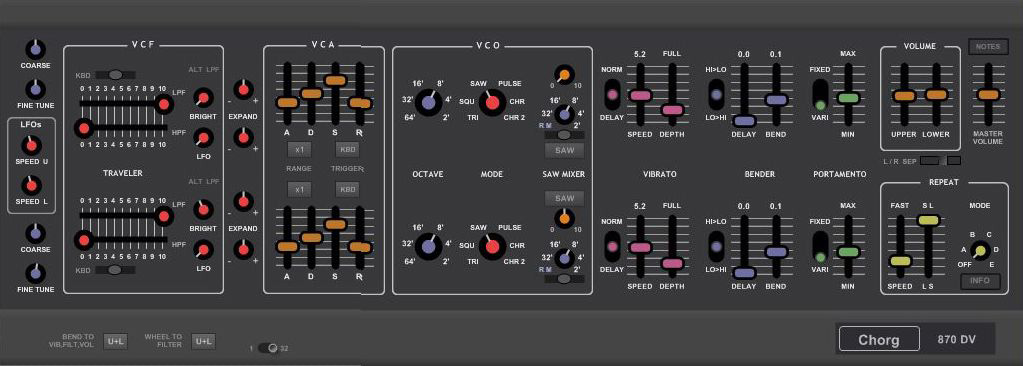Open the INFO button
The width and height of the screenshot is (1023, 366).
pyautogui.click(x=981, y=281)
